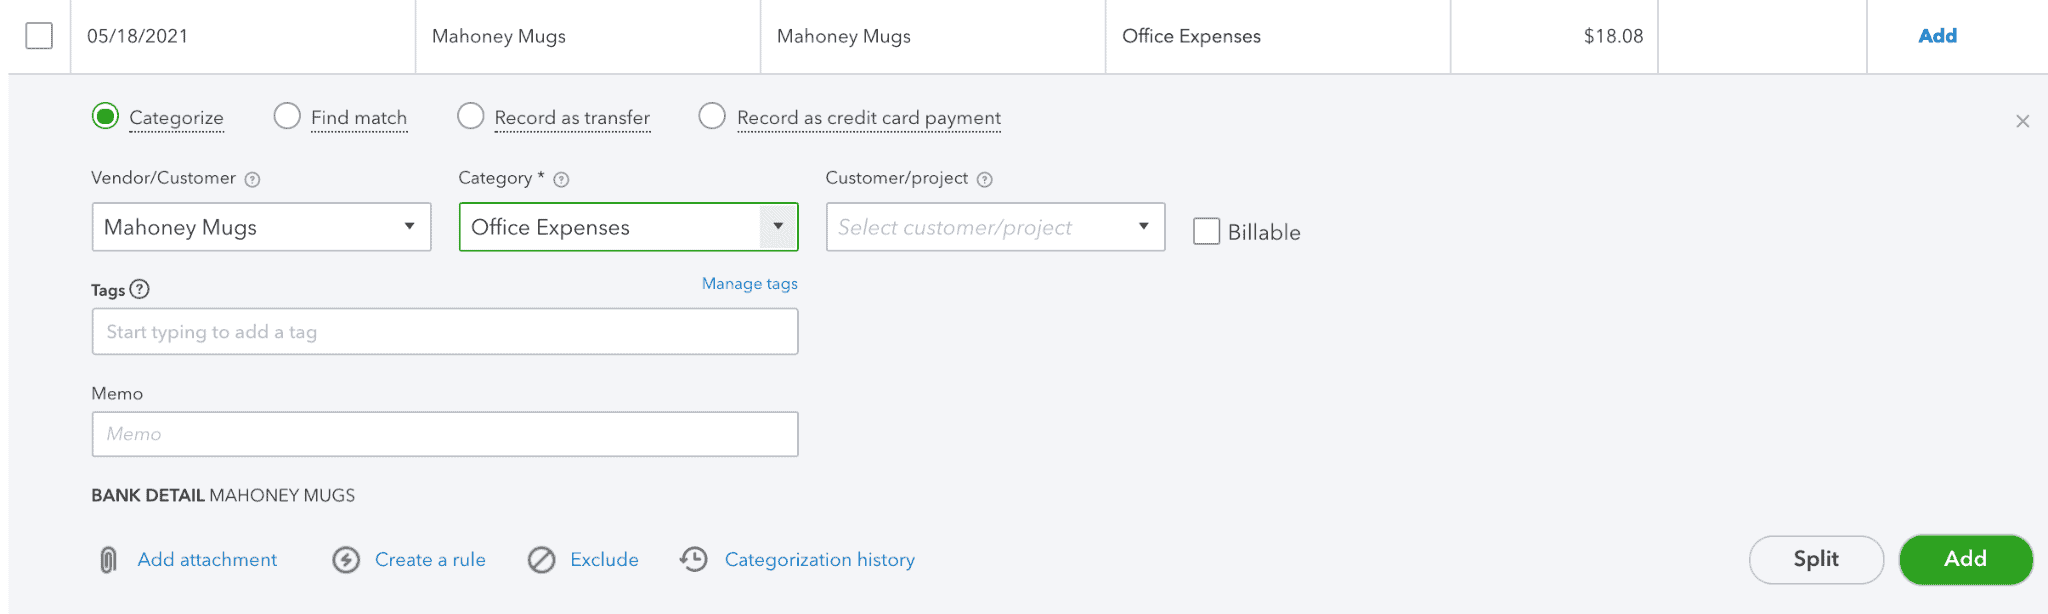This screenshot has width=2048, height=614.
Task: Click the Create a rule link
Action: click(x=430, y=560)
